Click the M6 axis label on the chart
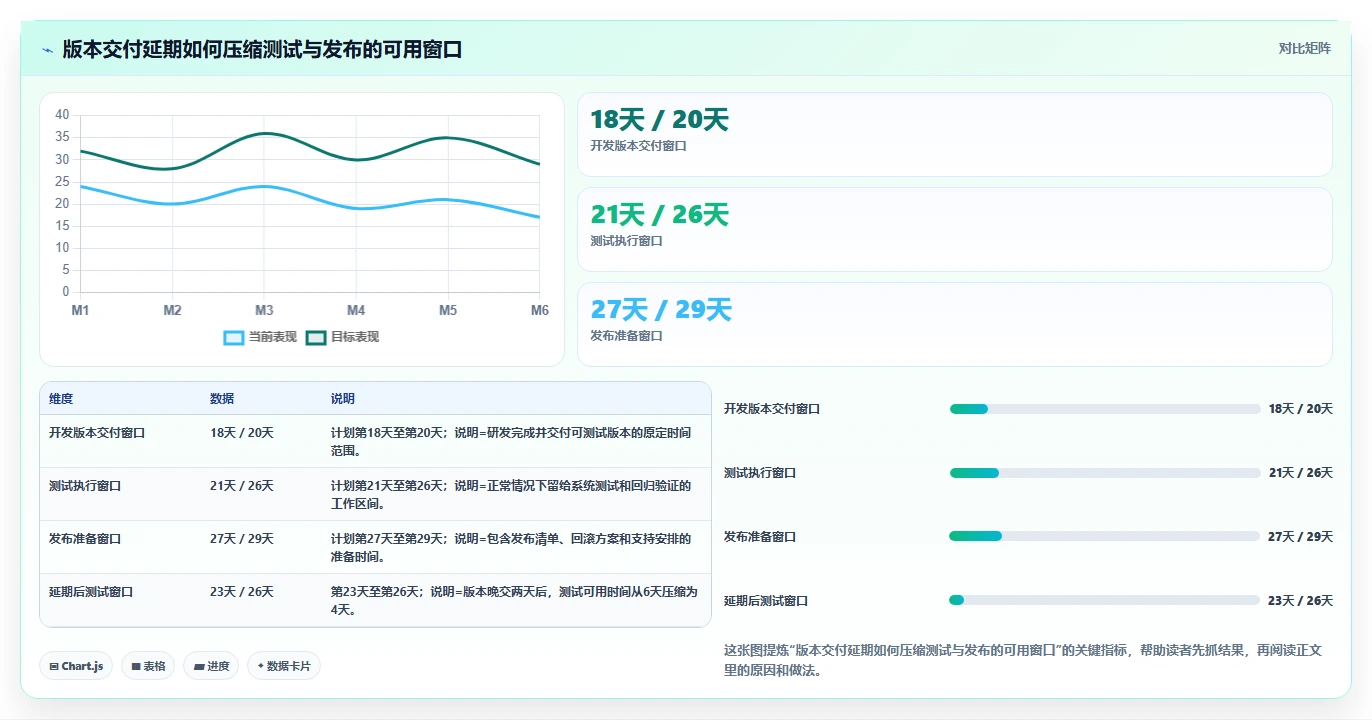Screen dimensions: 1372x720 [x=540, y=311]
